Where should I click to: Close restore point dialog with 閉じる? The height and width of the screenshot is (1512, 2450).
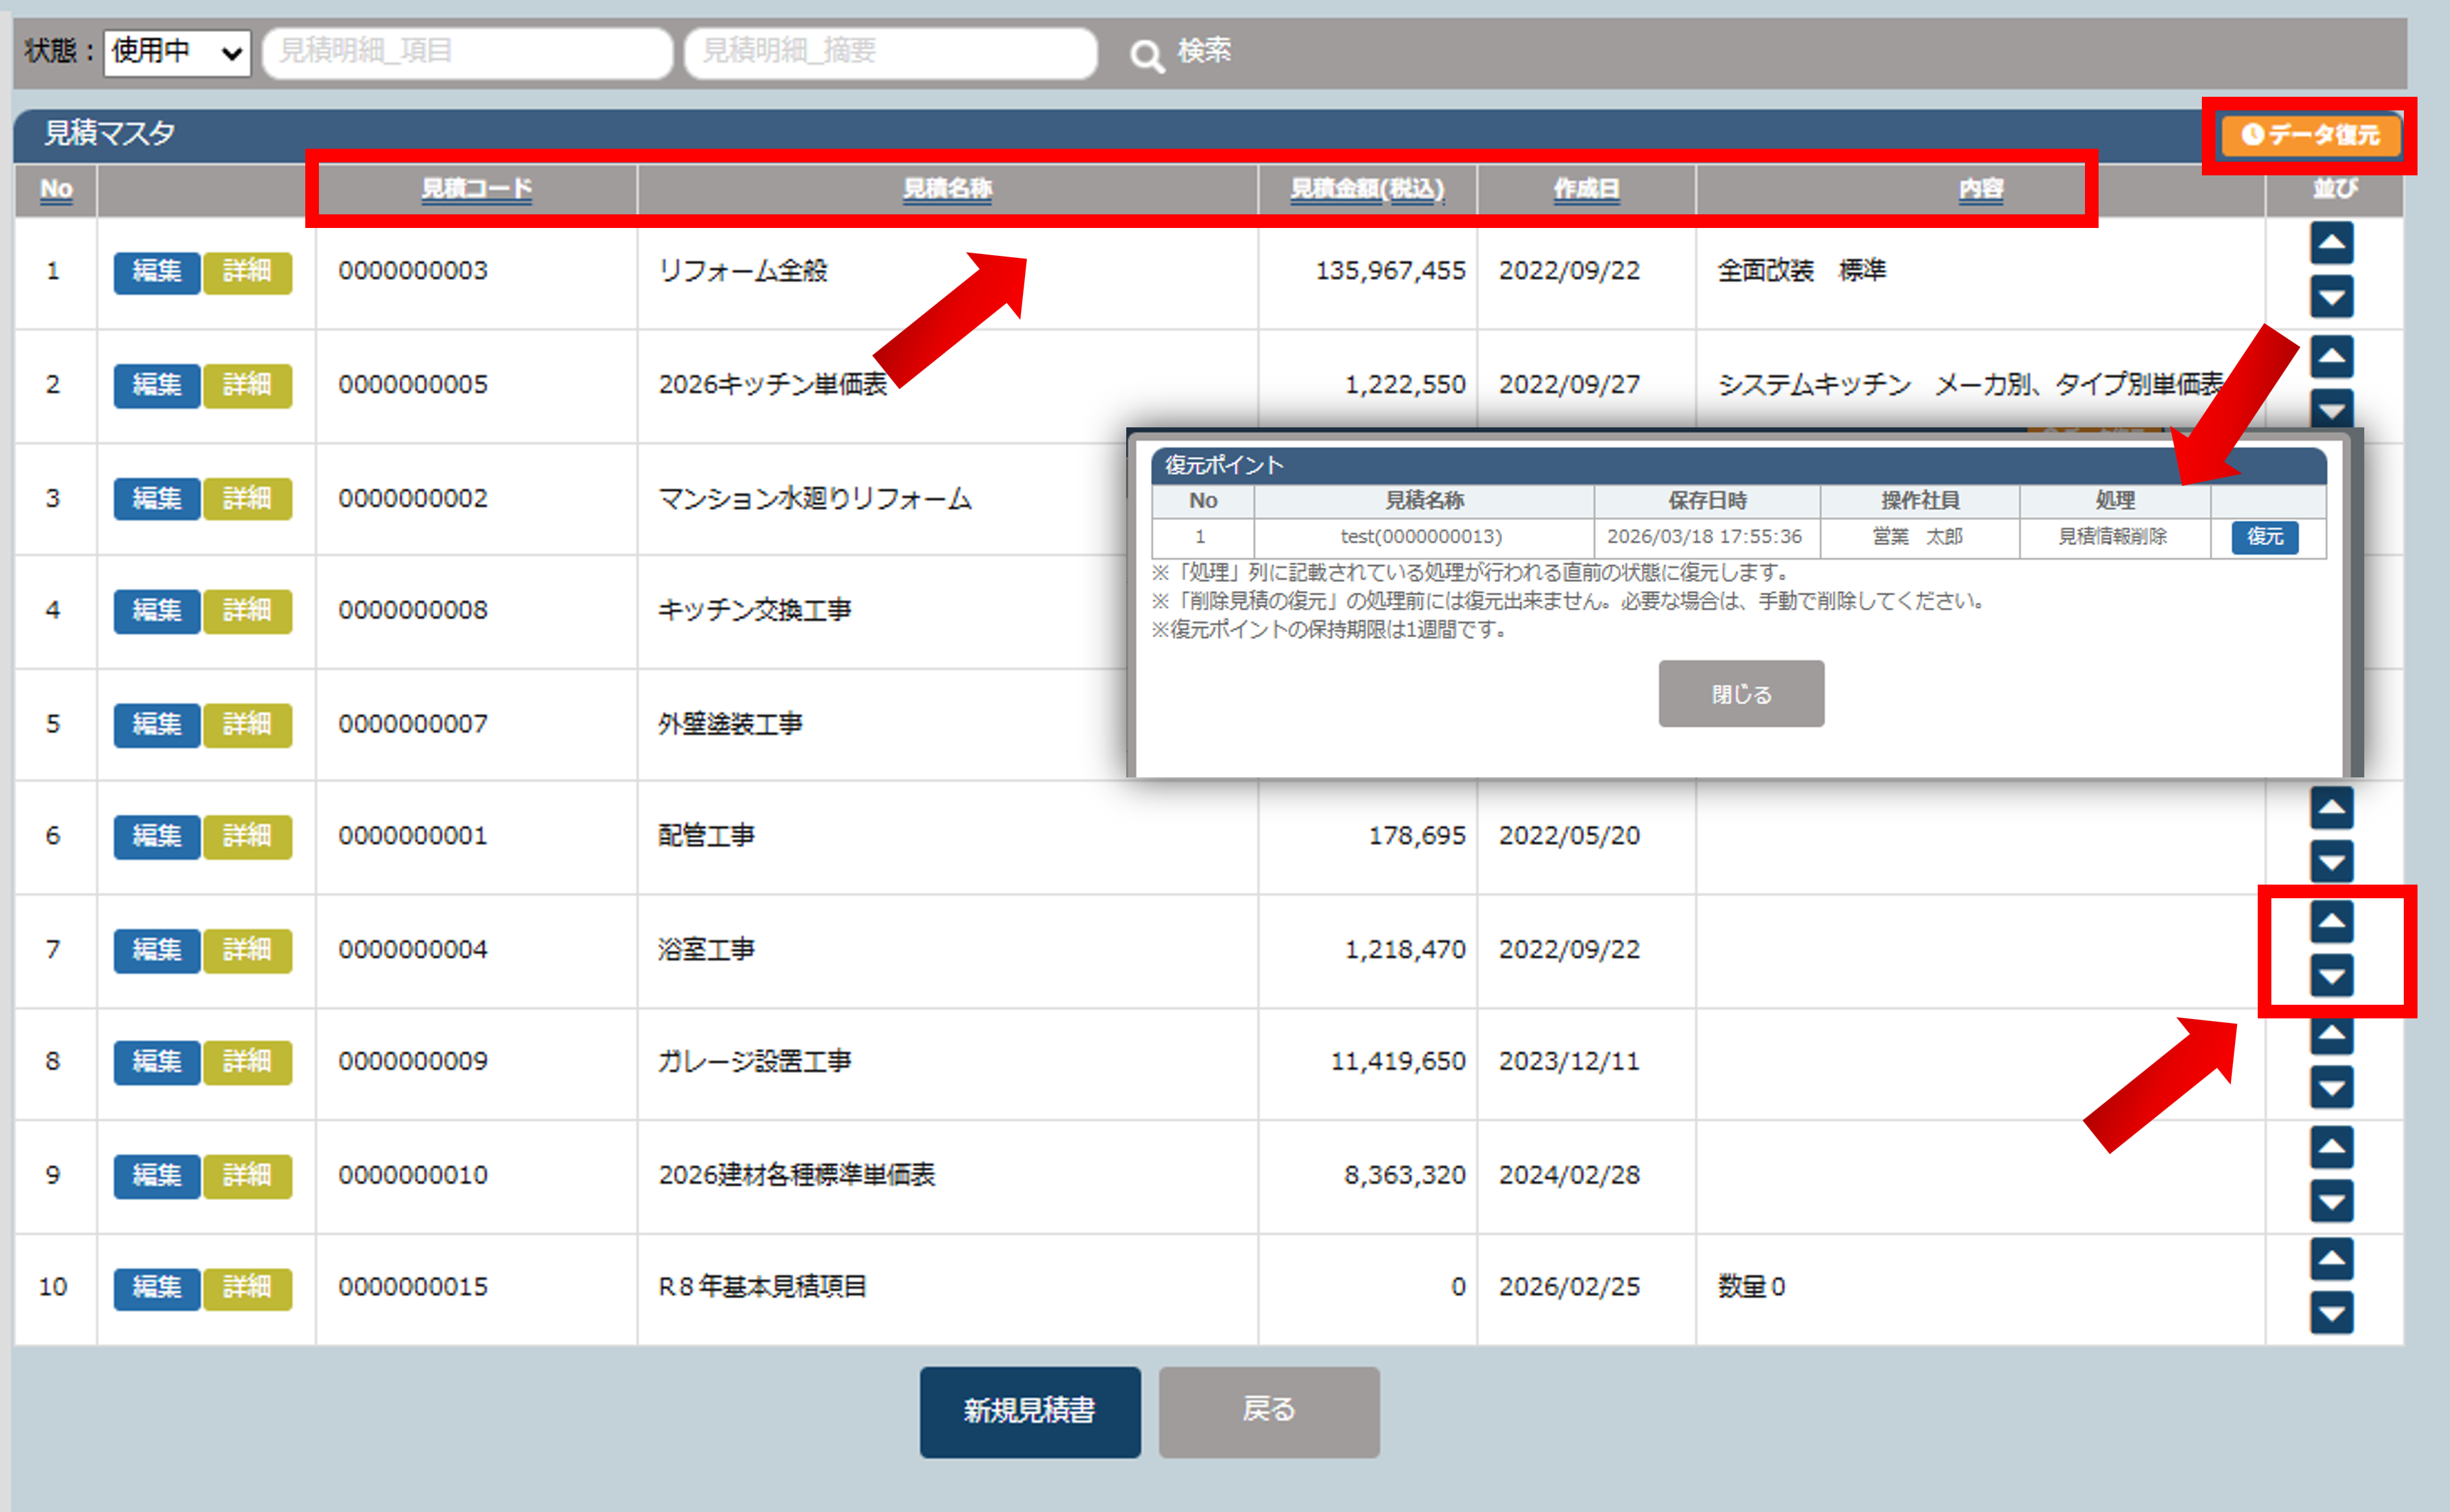pyautogui.click(x=1740, y=693)
